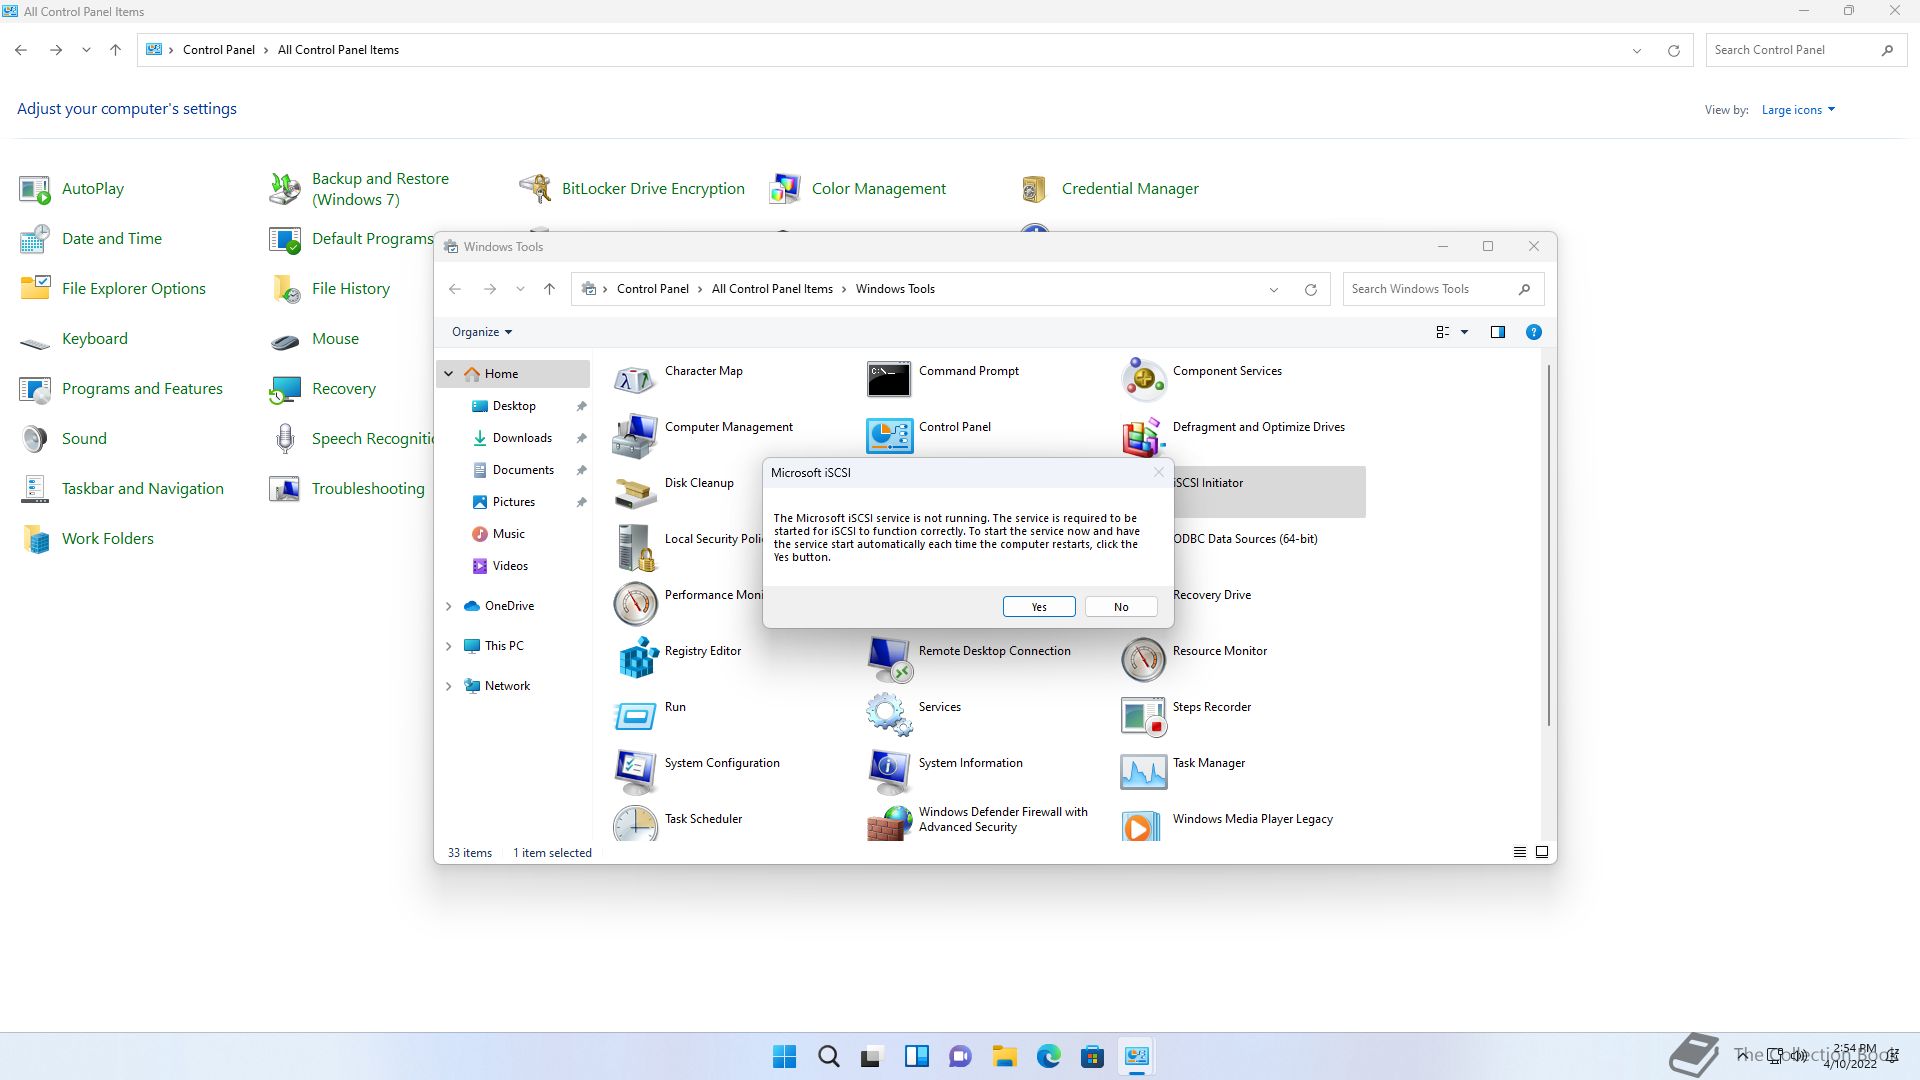
Task: Click the Windows Start button on taskbar
Action: click(x=784, y=1056)
